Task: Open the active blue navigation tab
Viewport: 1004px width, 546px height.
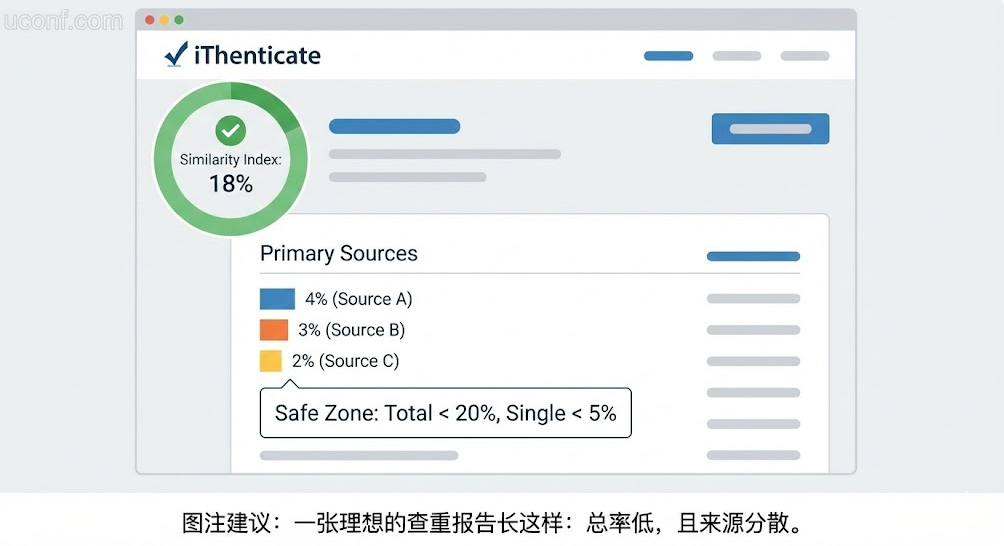Action: 668,56
